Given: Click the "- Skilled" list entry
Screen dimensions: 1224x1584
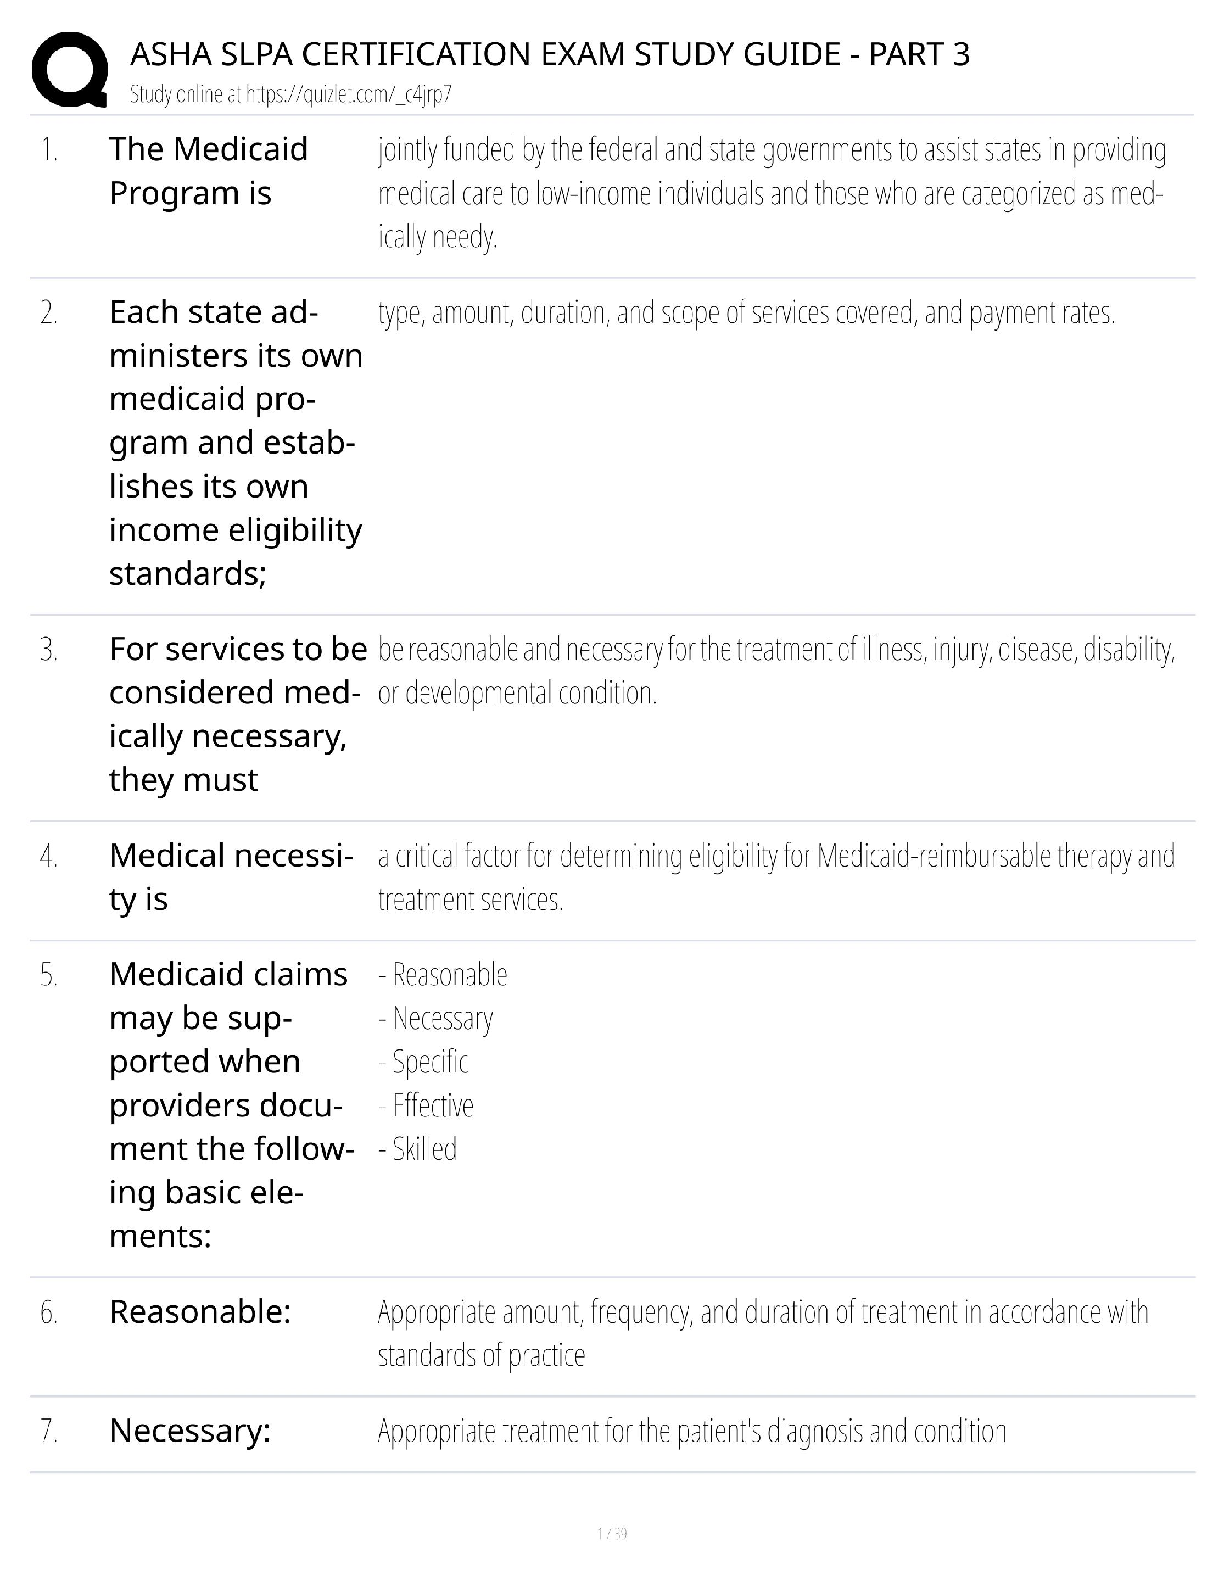Looking at the screenshot, I should point(418,1149).
